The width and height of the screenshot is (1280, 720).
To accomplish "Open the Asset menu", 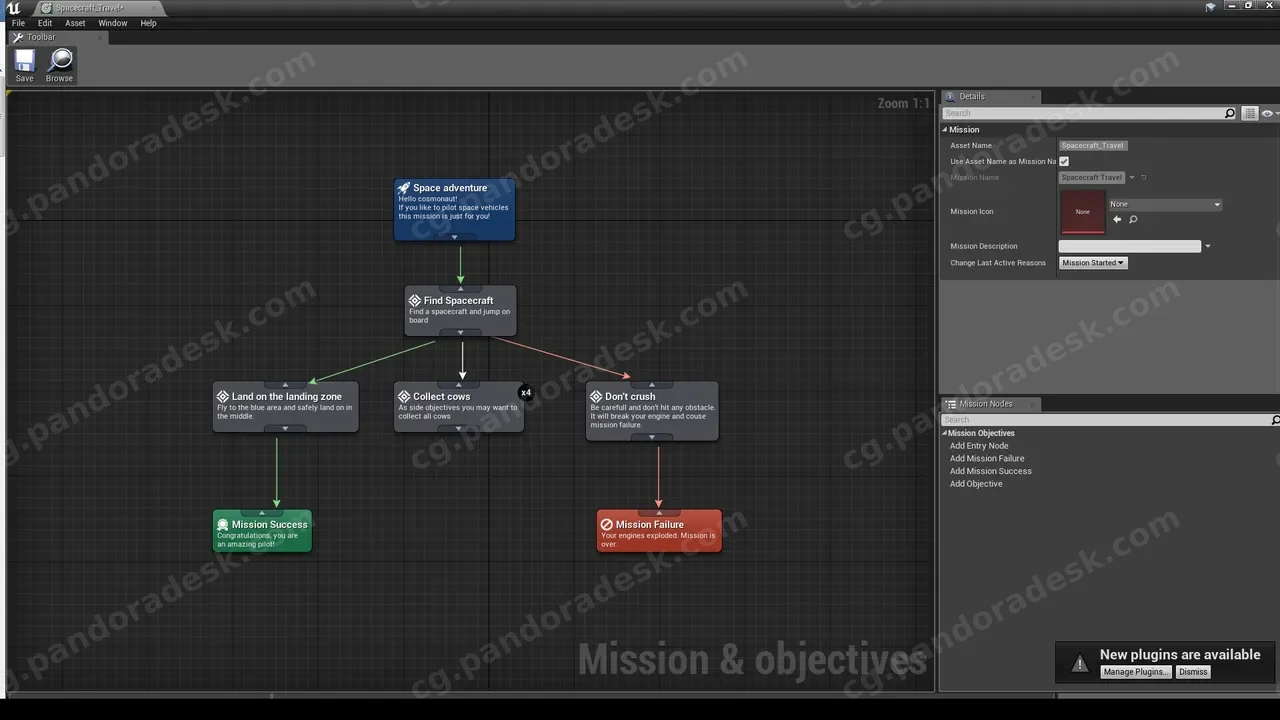I will tap(75, 23).
